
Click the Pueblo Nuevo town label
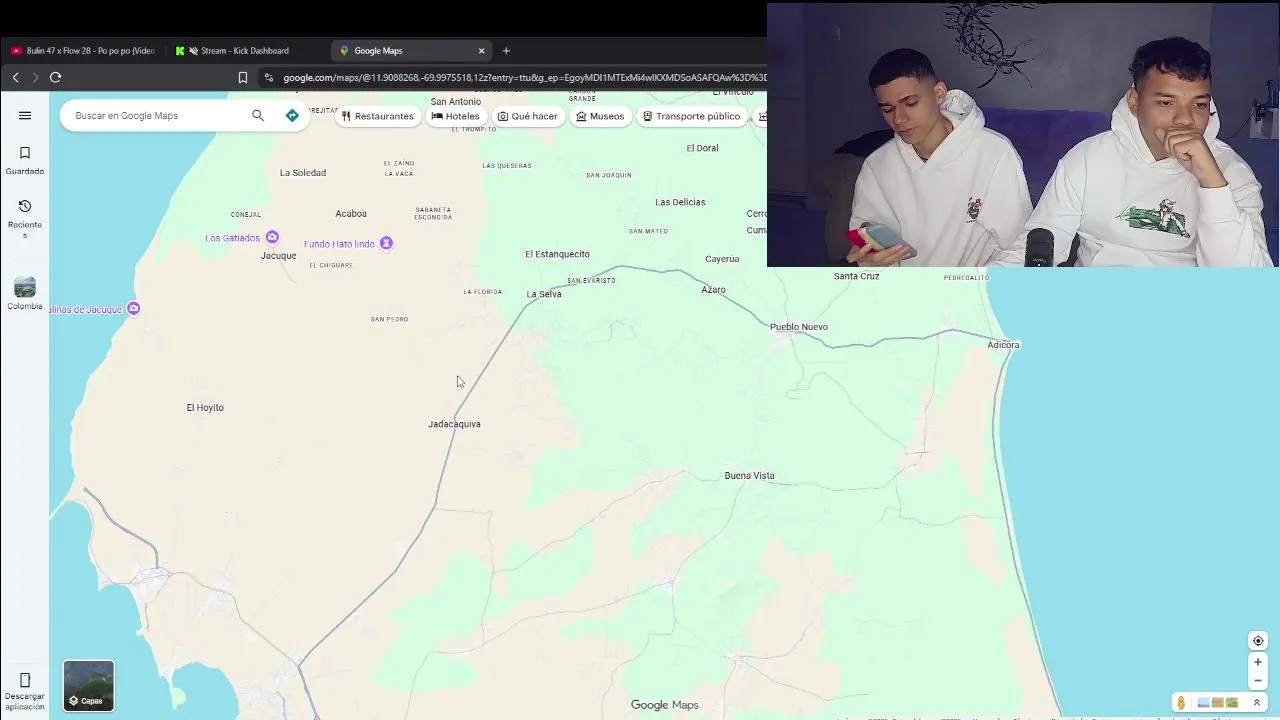(799, 327)
